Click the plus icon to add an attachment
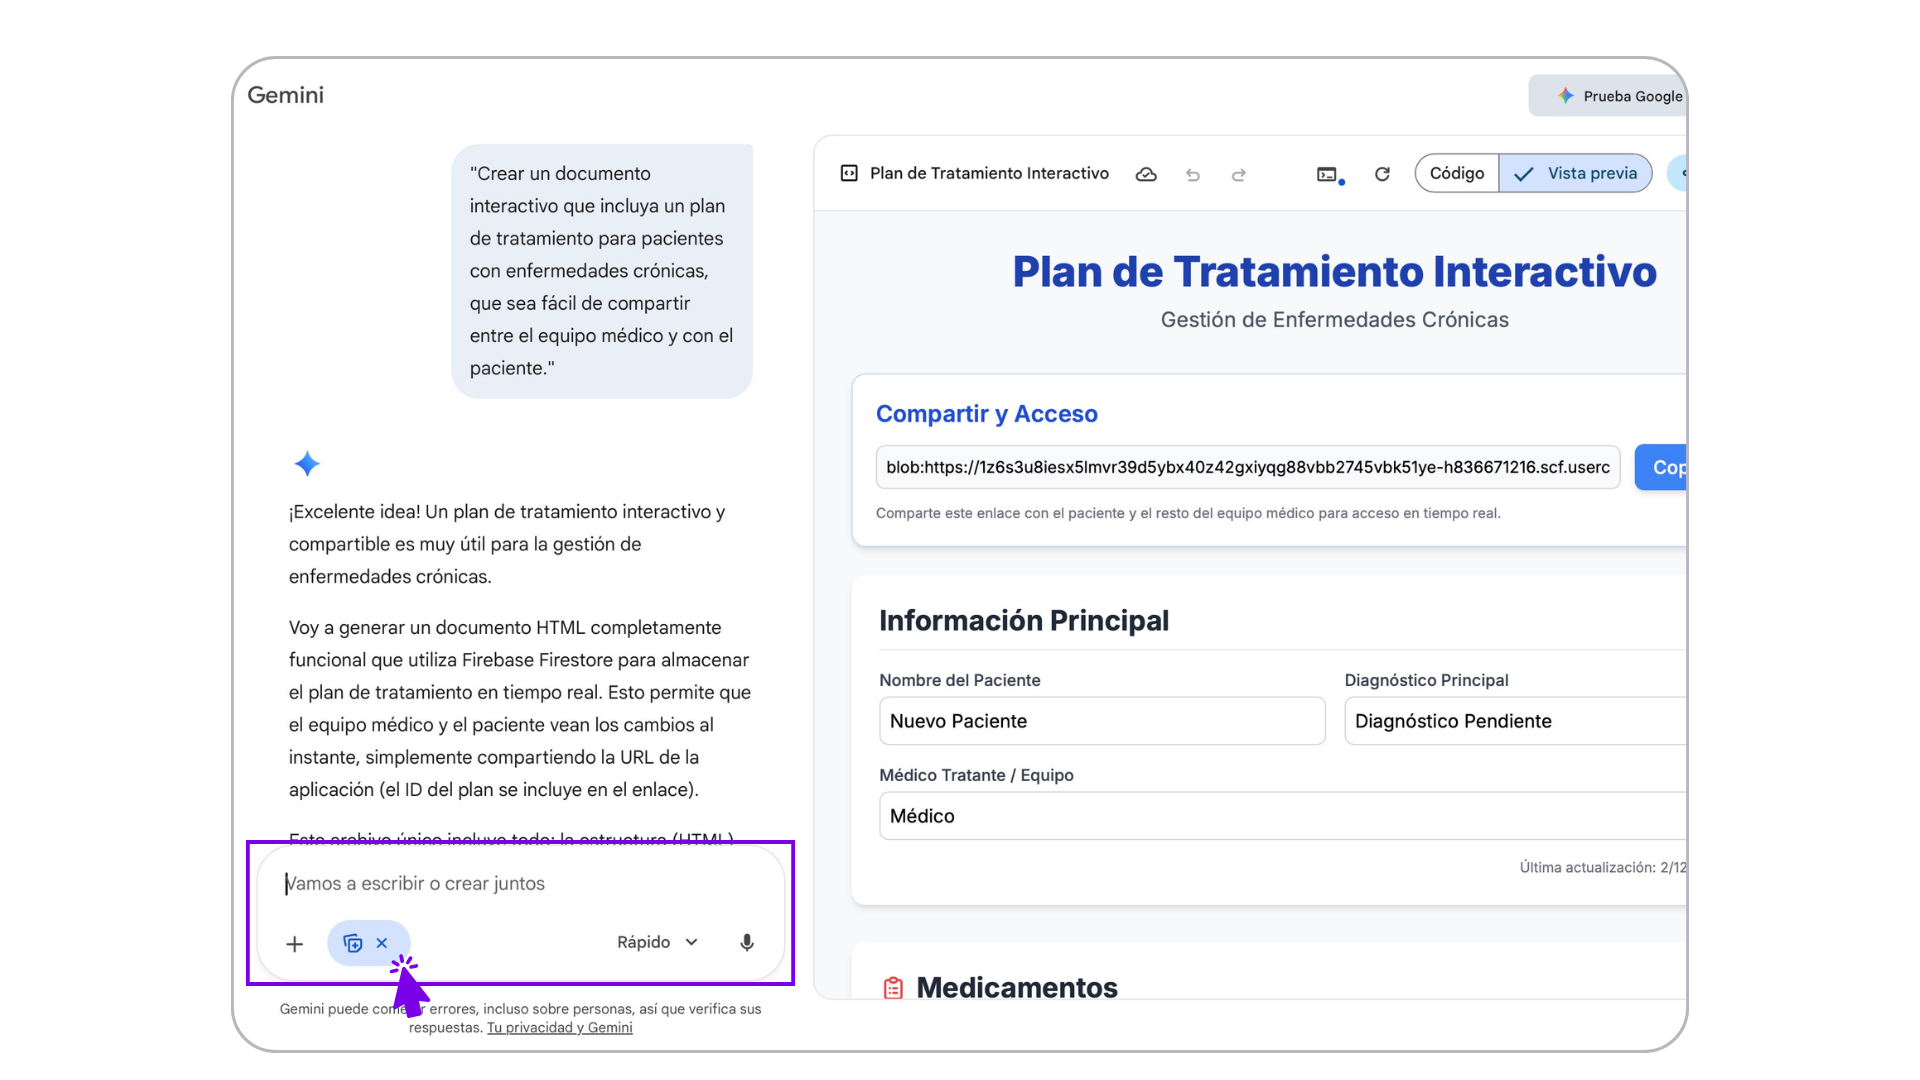 click(294, 943)
